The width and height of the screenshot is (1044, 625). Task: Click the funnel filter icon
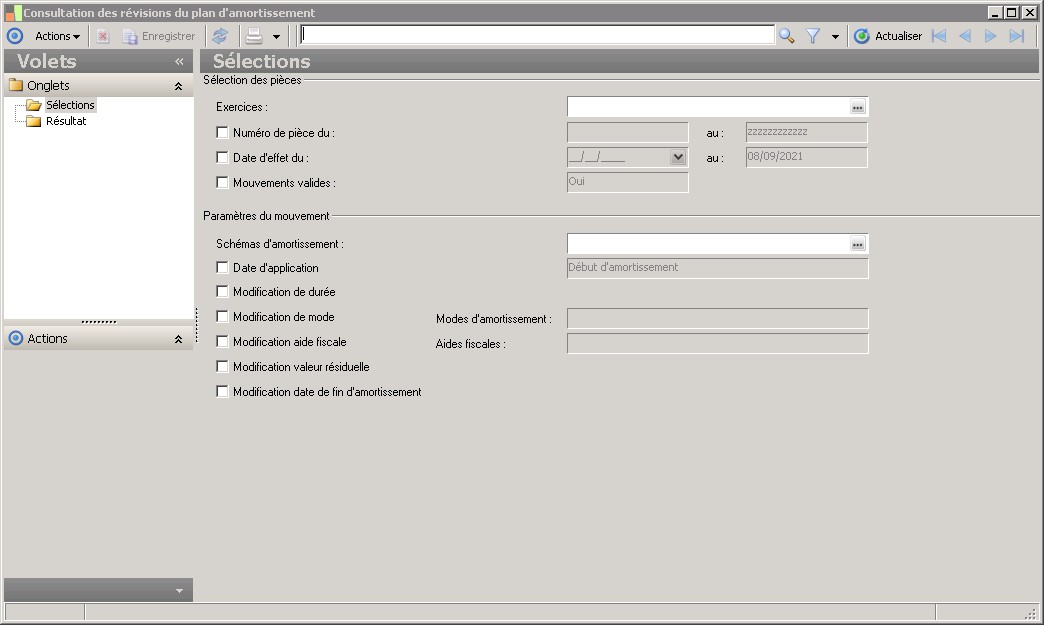pos(813,36)
